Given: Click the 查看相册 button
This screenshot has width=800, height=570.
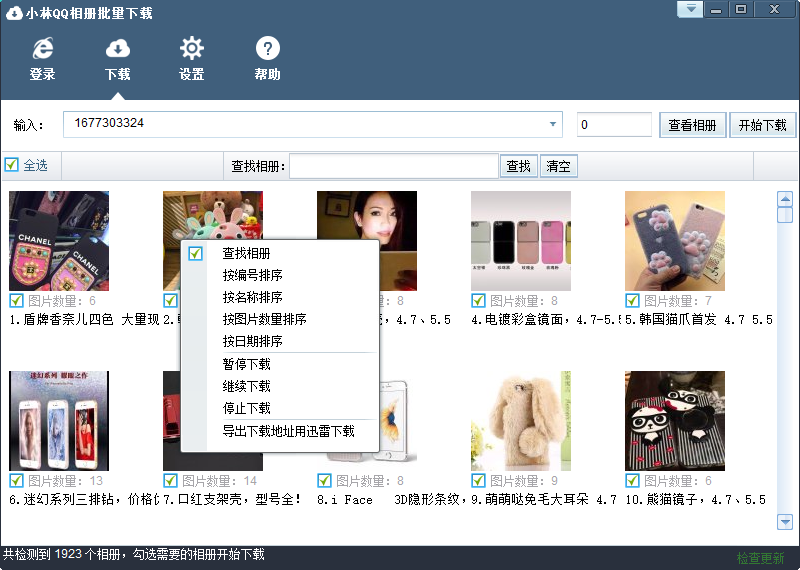Looking at the screenshot, I should point(692,125).
